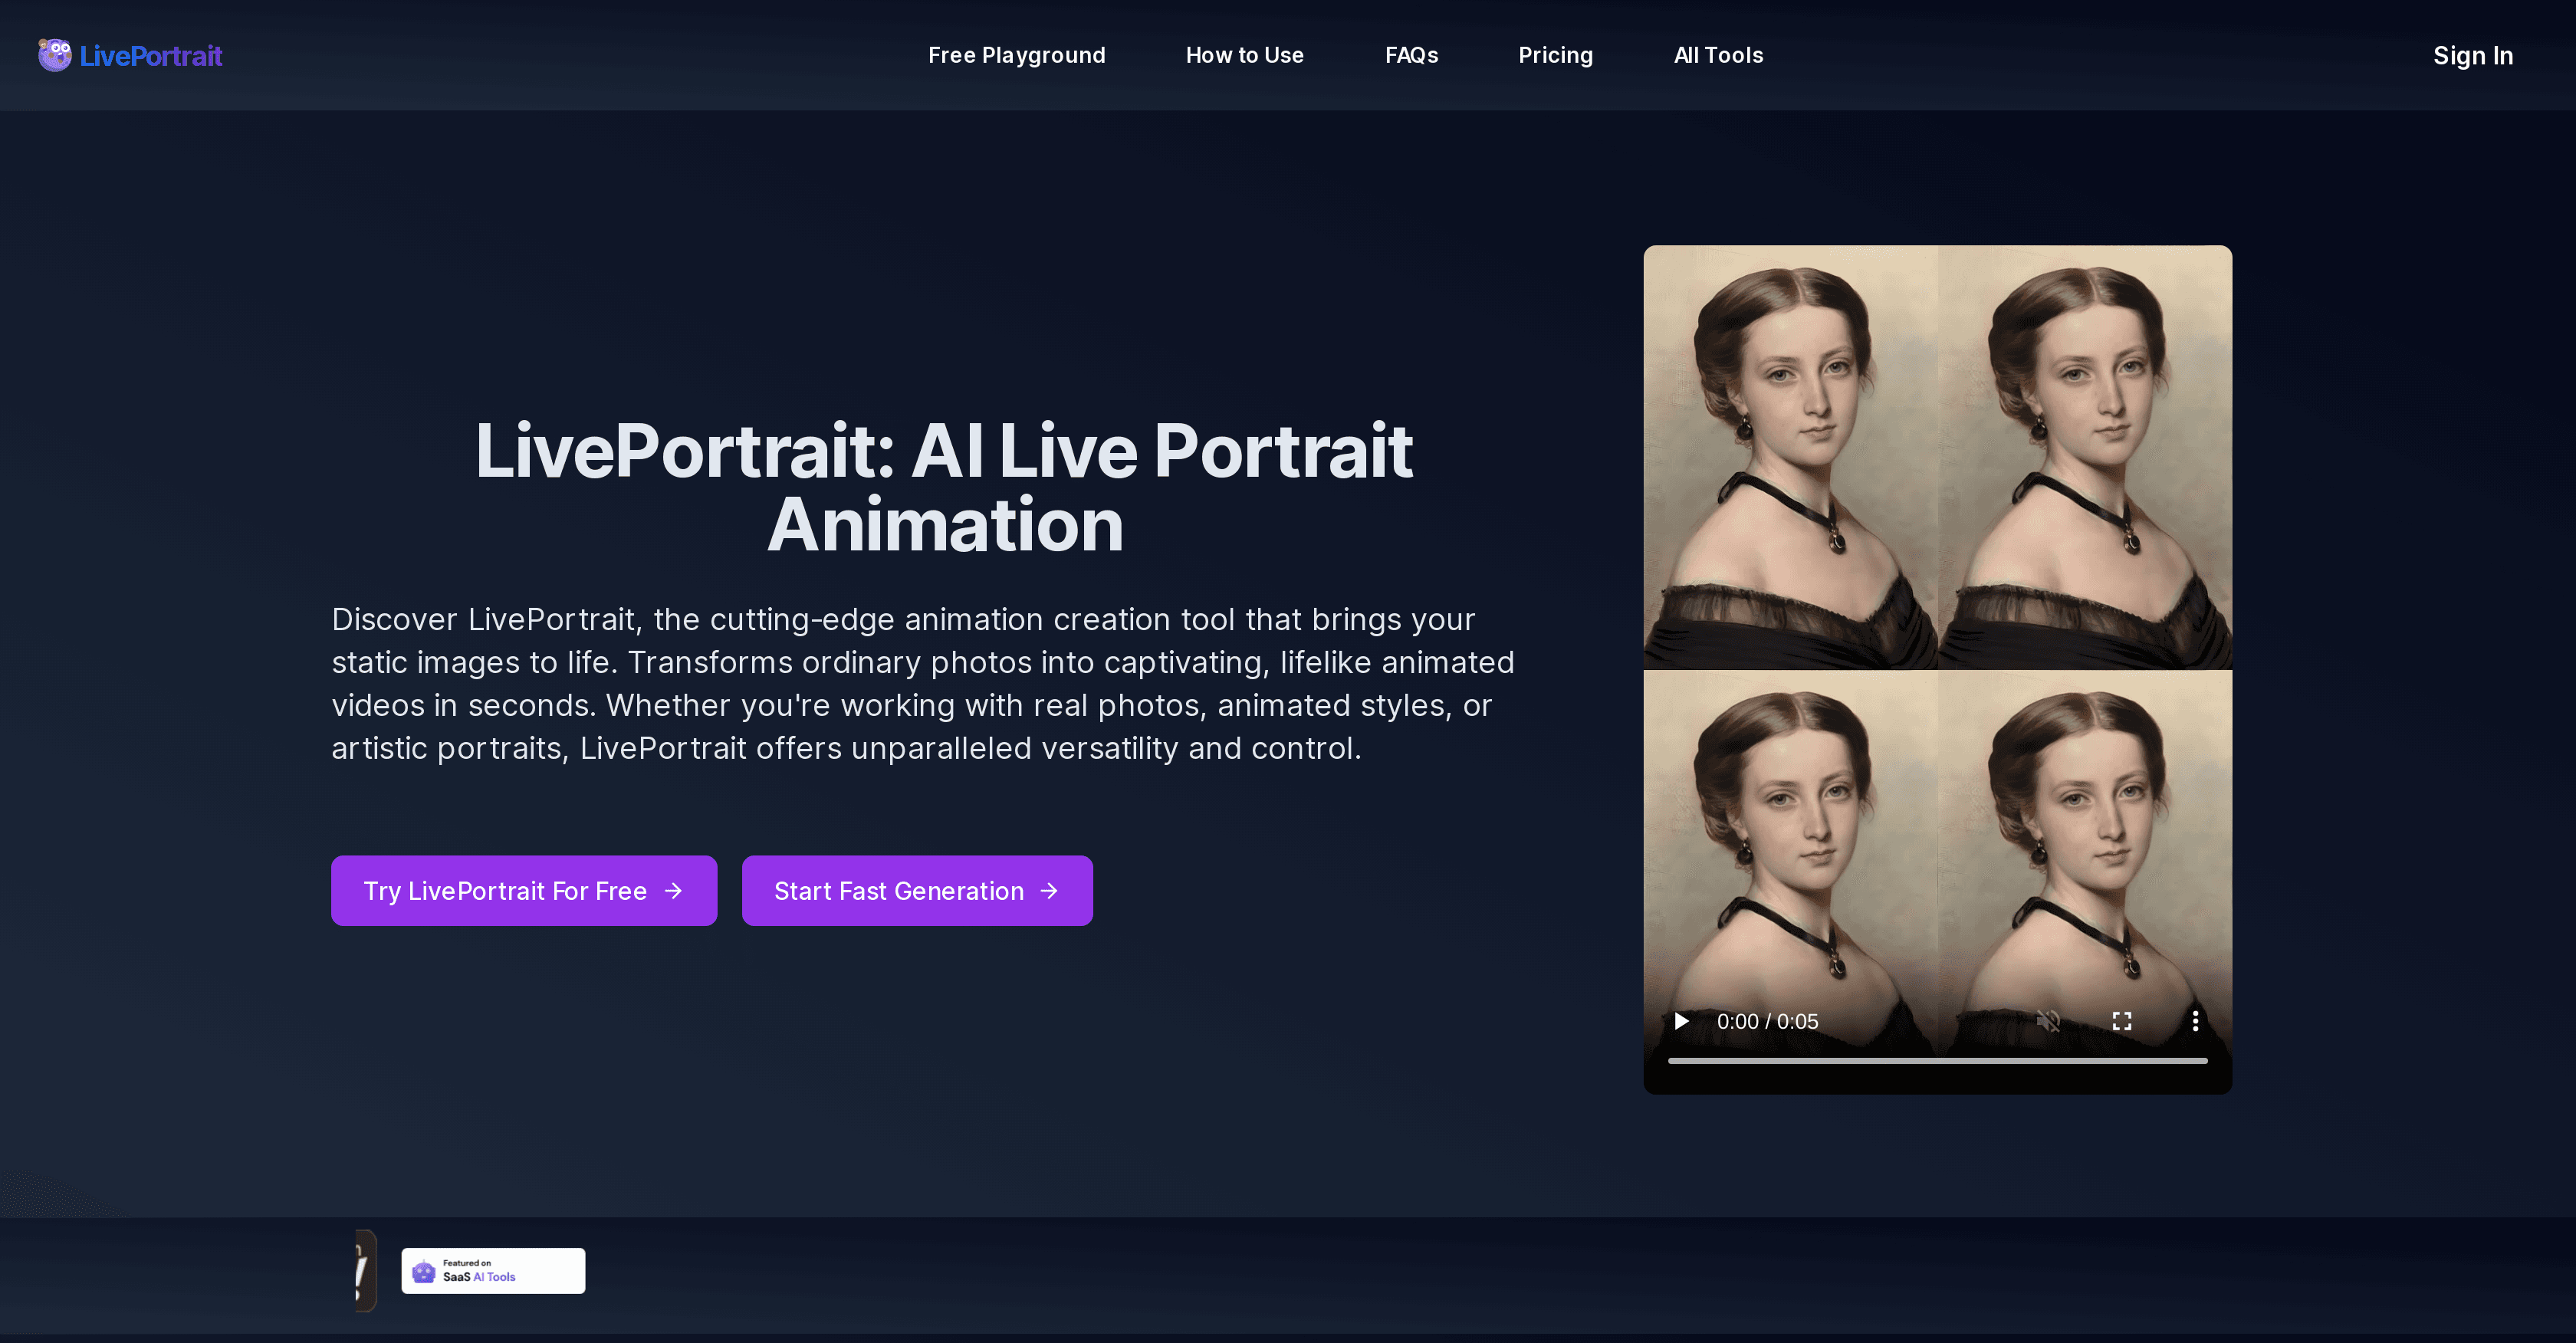The width and height of the screenshot is (2576, 1343).
Task: Click the arrow inside Try LivePortrait For Free
Action: 673,890
